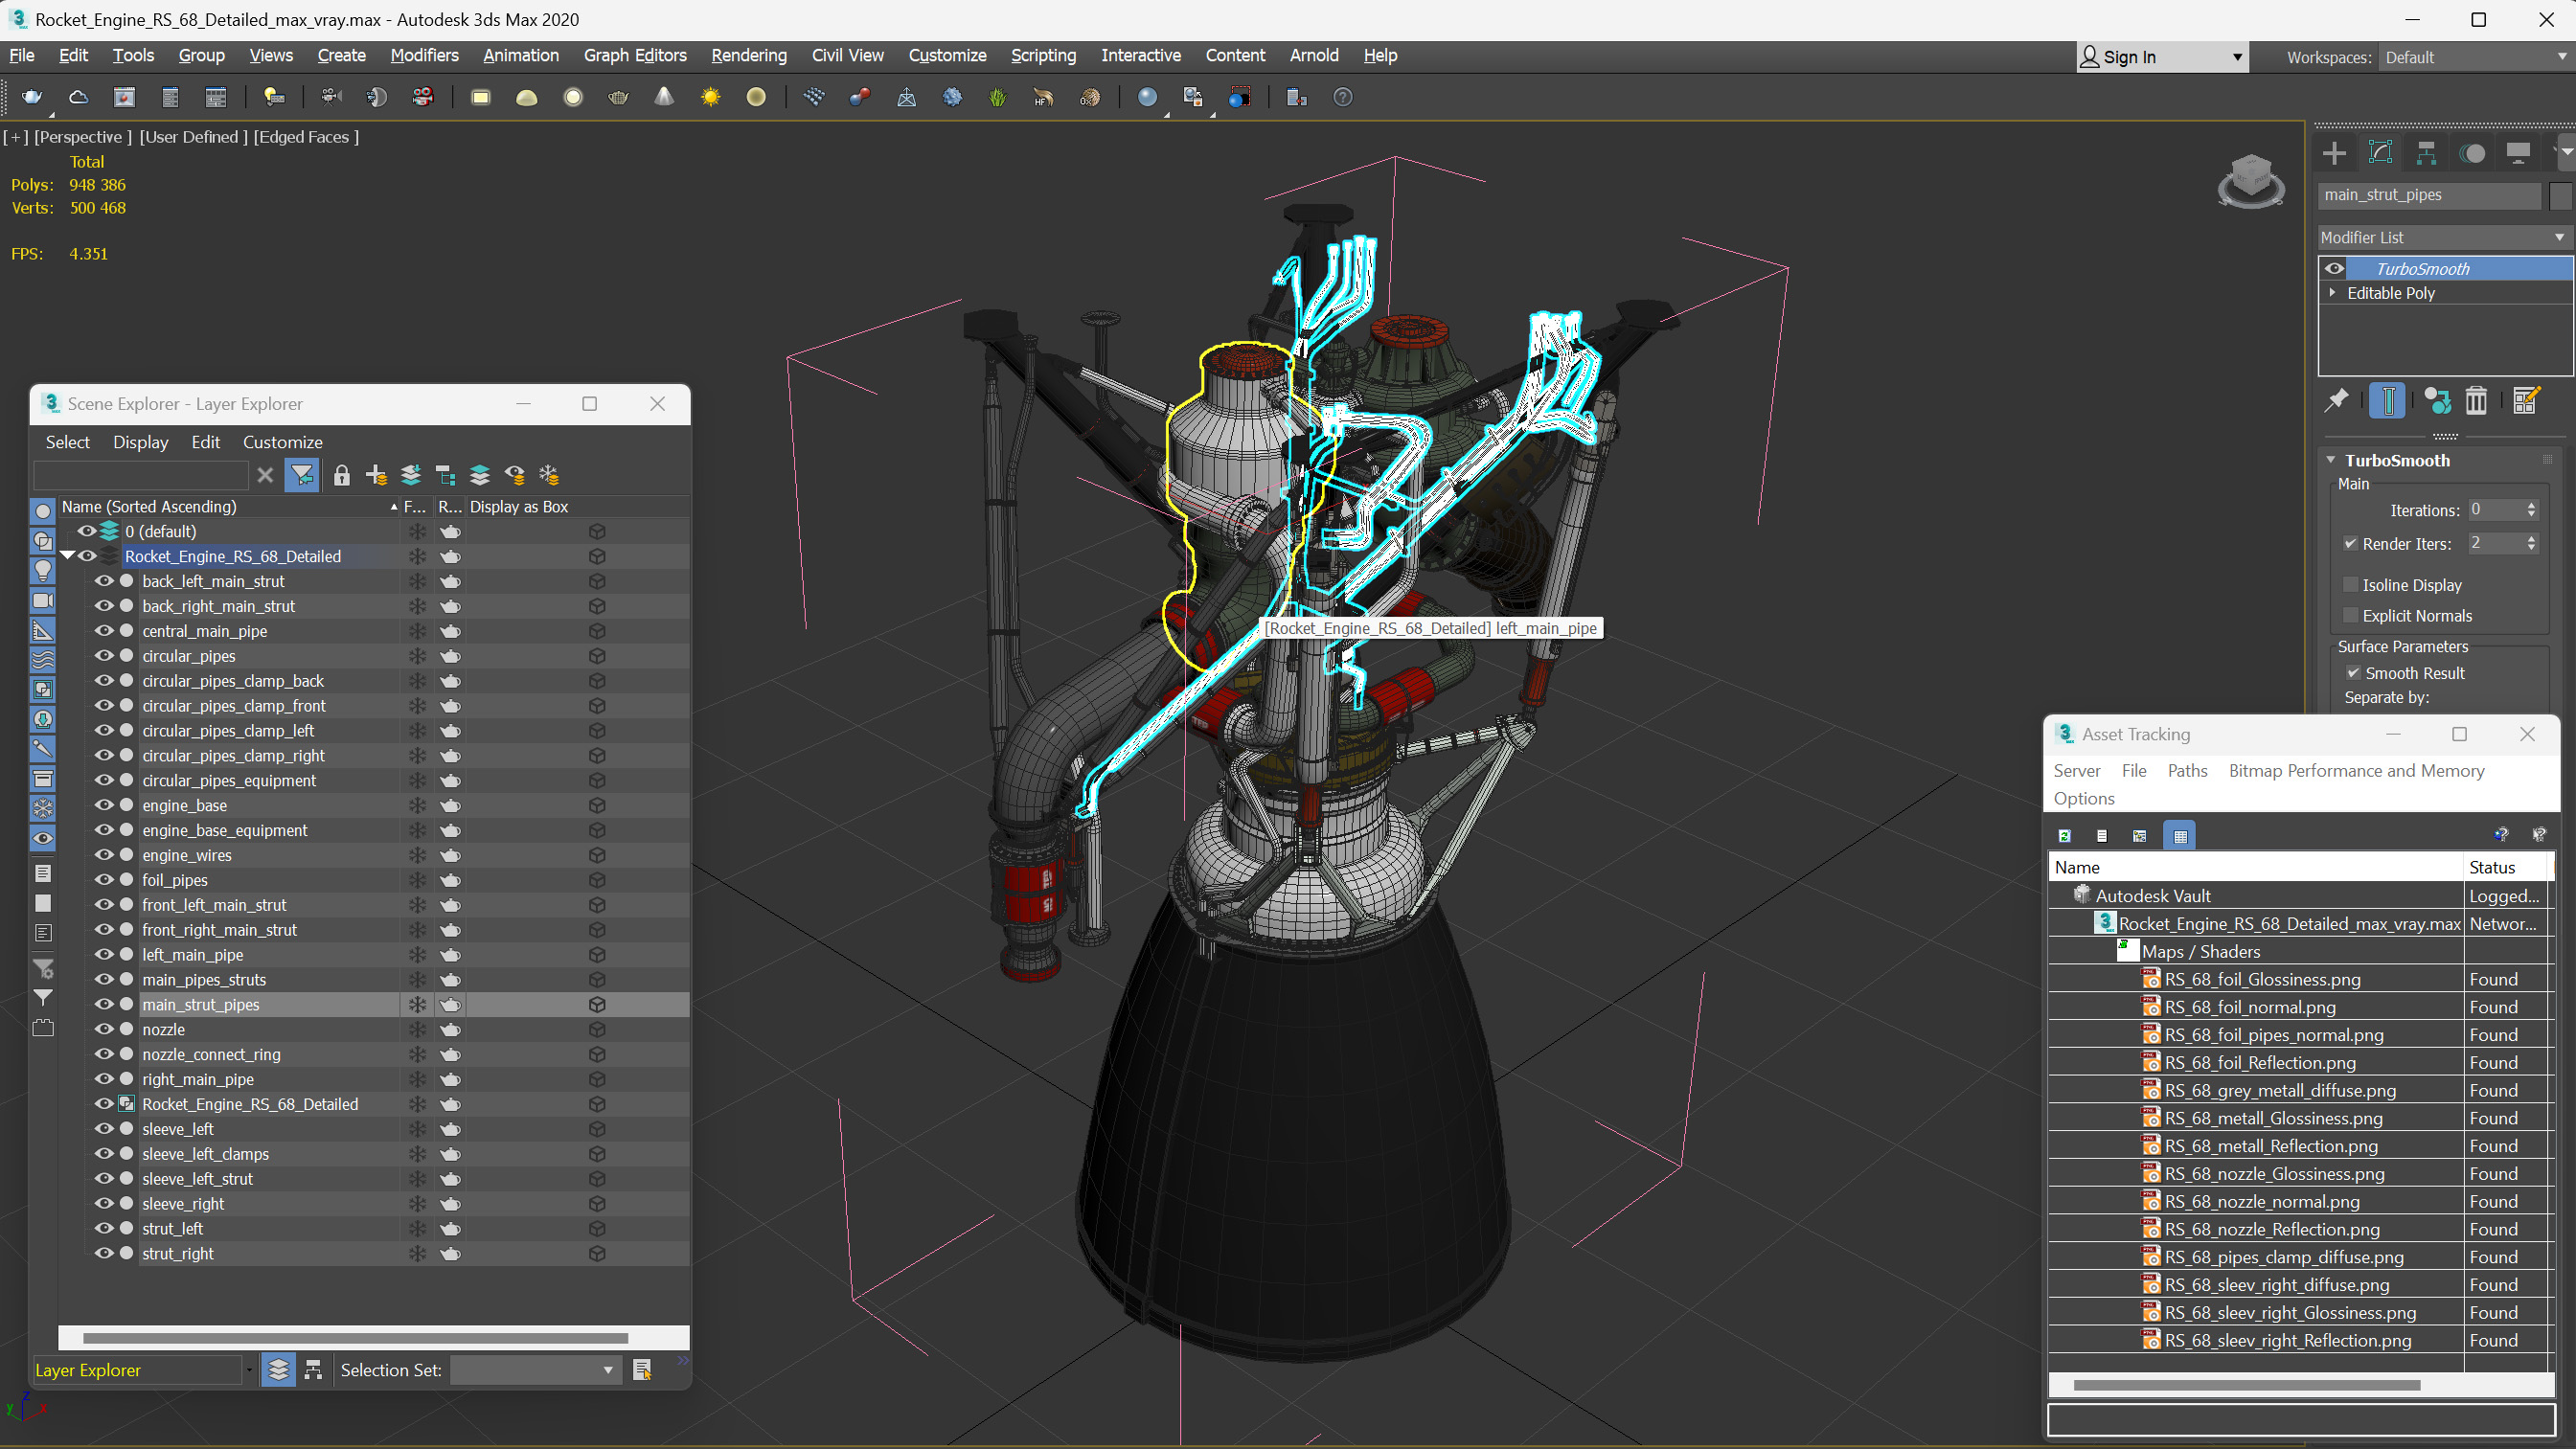This screenshot has height=1449, width=2576.
Task: Click Make Unique icon in modifier stack
Action: coord(2437,401)
